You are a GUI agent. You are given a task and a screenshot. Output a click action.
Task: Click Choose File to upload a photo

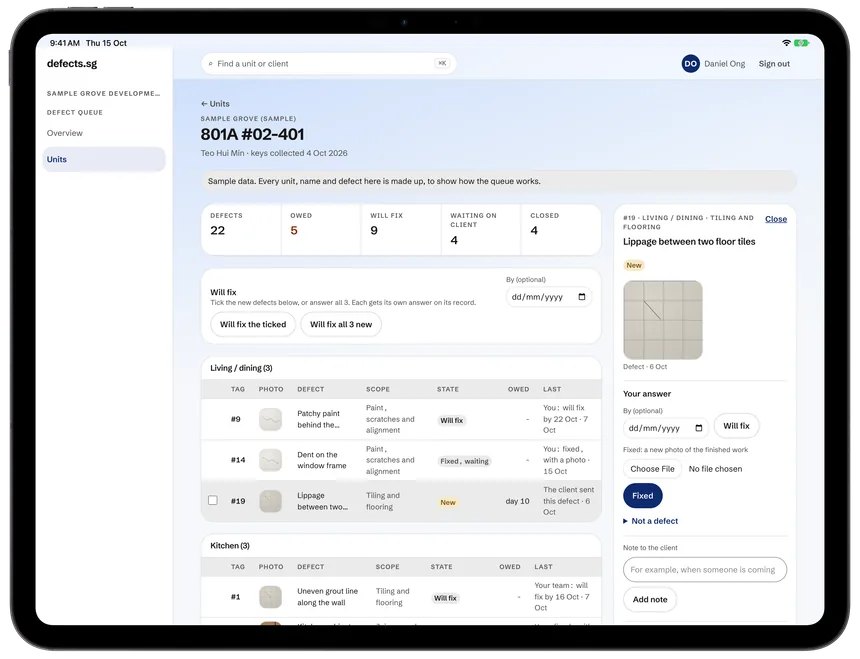[652, 469]
